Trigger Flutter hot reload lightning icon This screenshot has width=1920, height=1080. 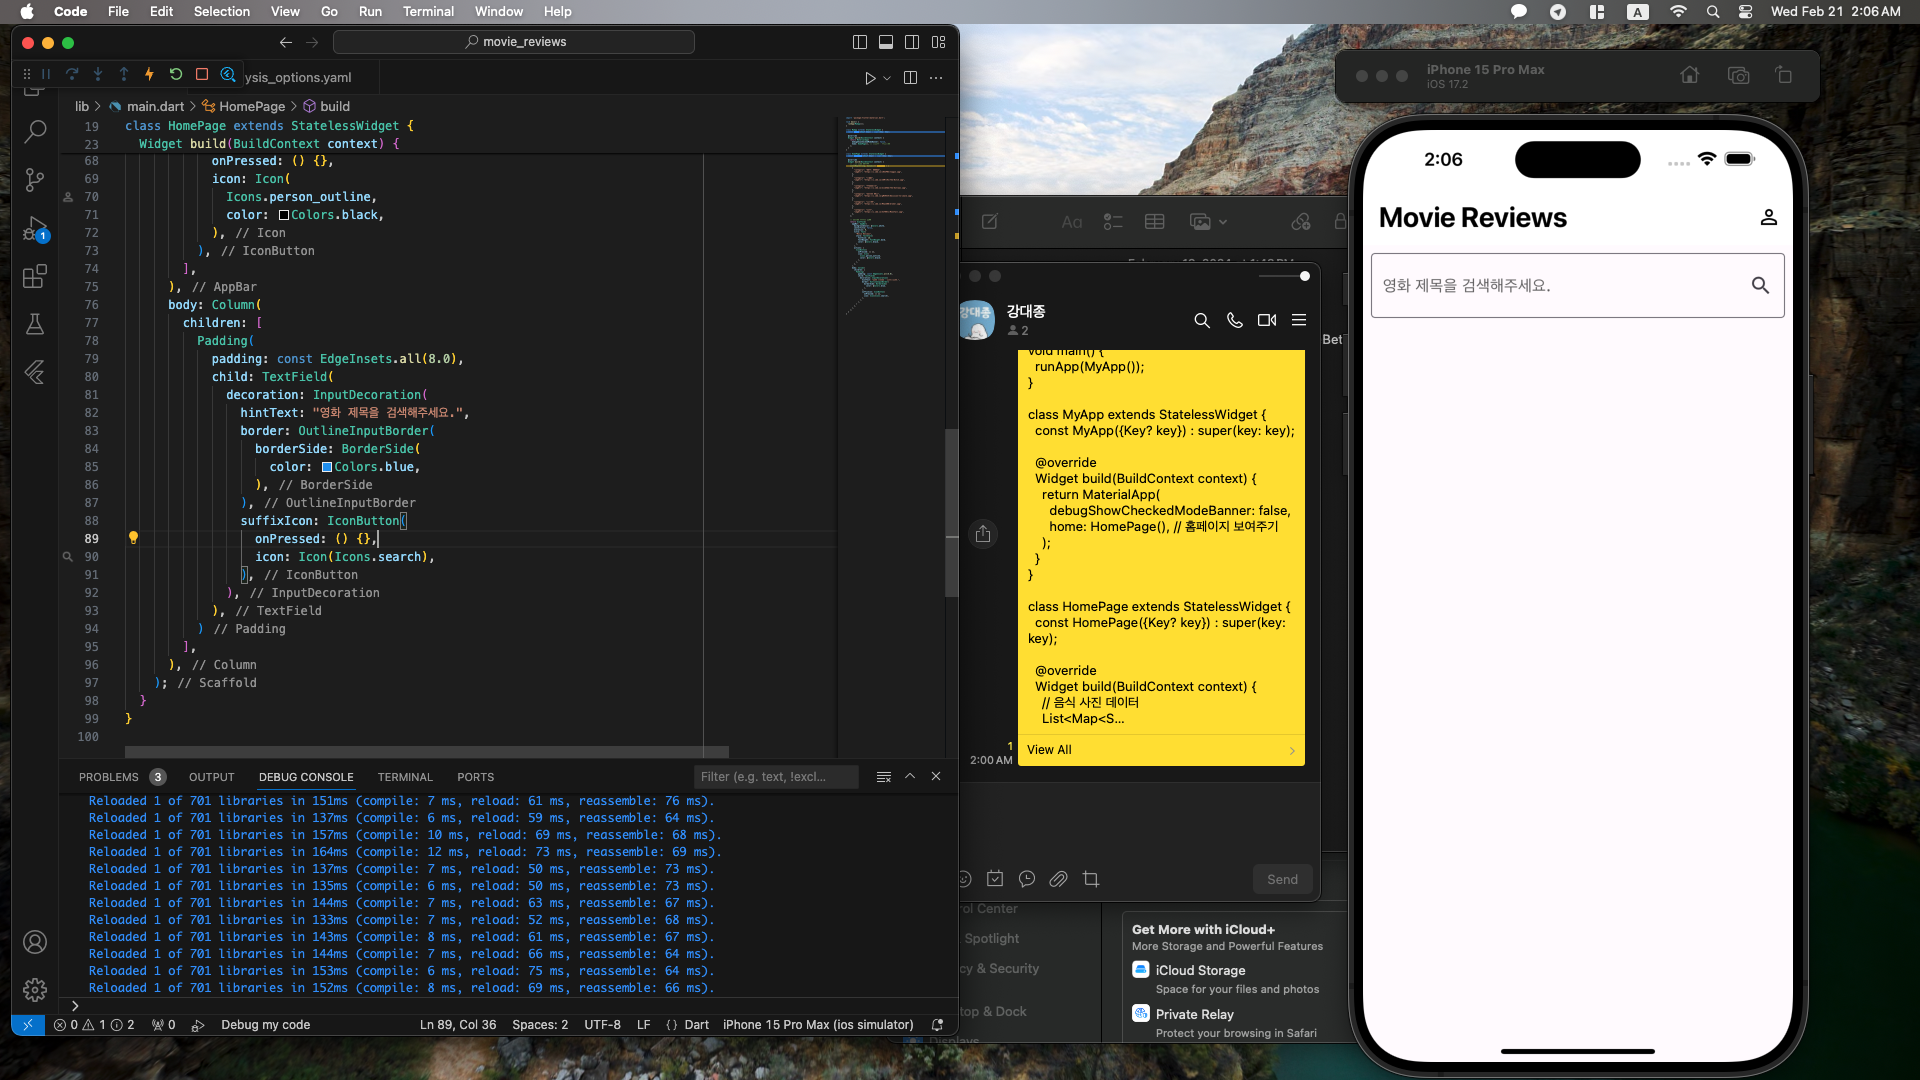[x=150, y=75]
